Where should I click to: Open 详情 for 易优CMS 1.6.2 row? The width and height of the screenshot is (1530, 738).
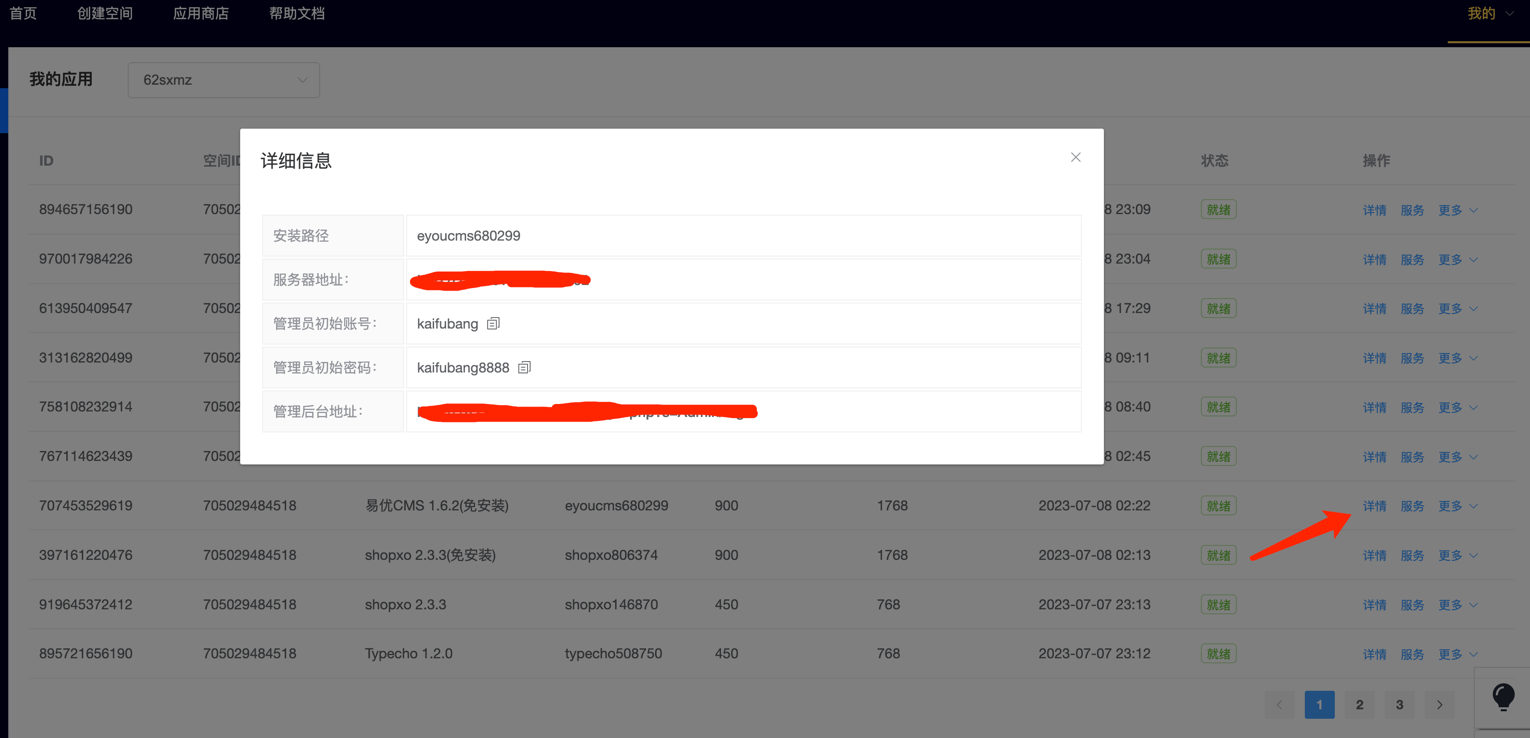pos(1375,506)
